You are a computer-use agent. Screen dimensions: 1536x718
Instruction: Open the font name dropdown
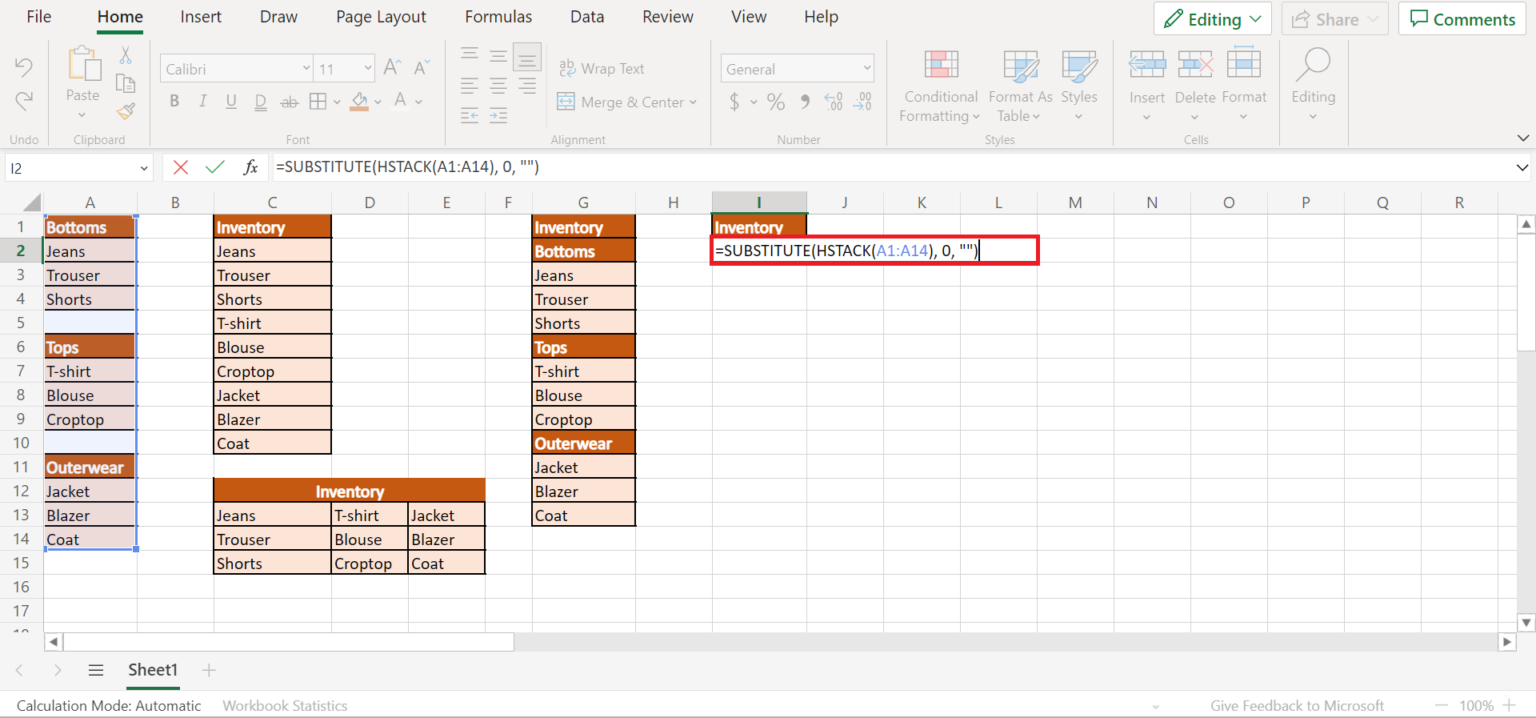click(x=306, y=67)
